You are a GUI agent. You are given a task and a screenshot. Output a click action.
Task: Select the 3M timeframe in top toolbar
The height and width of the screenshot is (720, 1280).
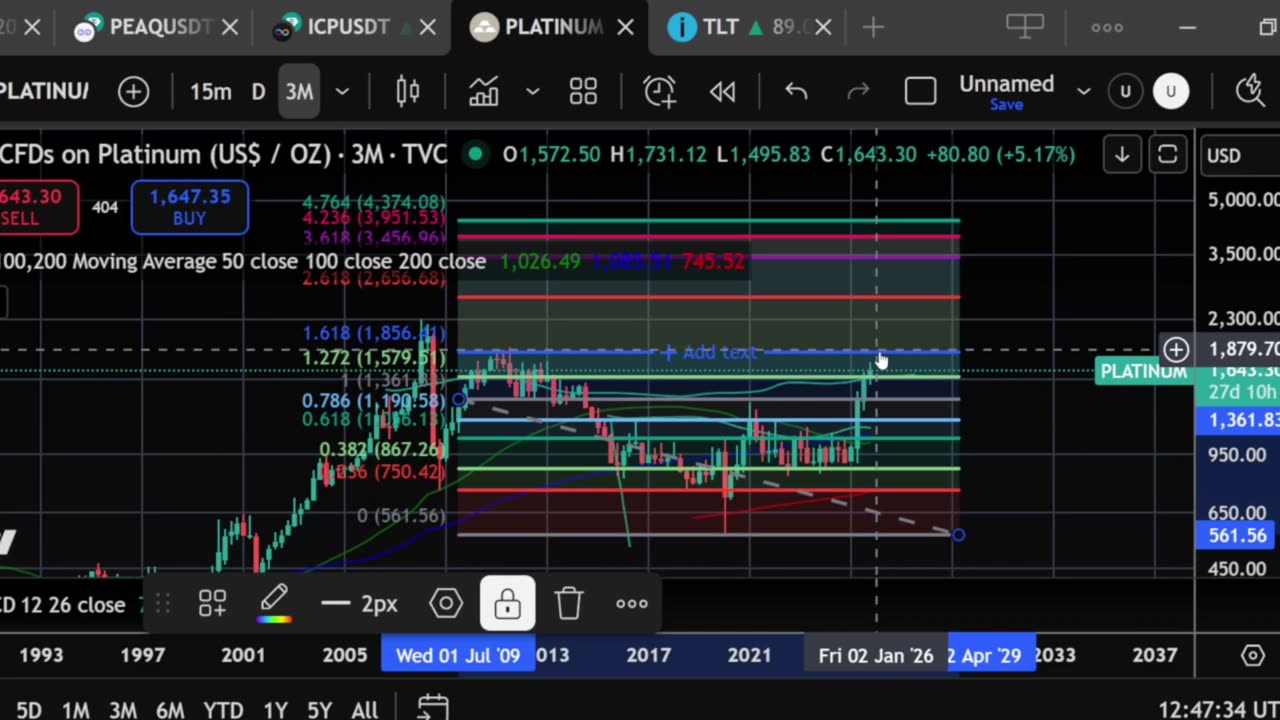pos(299,92)
